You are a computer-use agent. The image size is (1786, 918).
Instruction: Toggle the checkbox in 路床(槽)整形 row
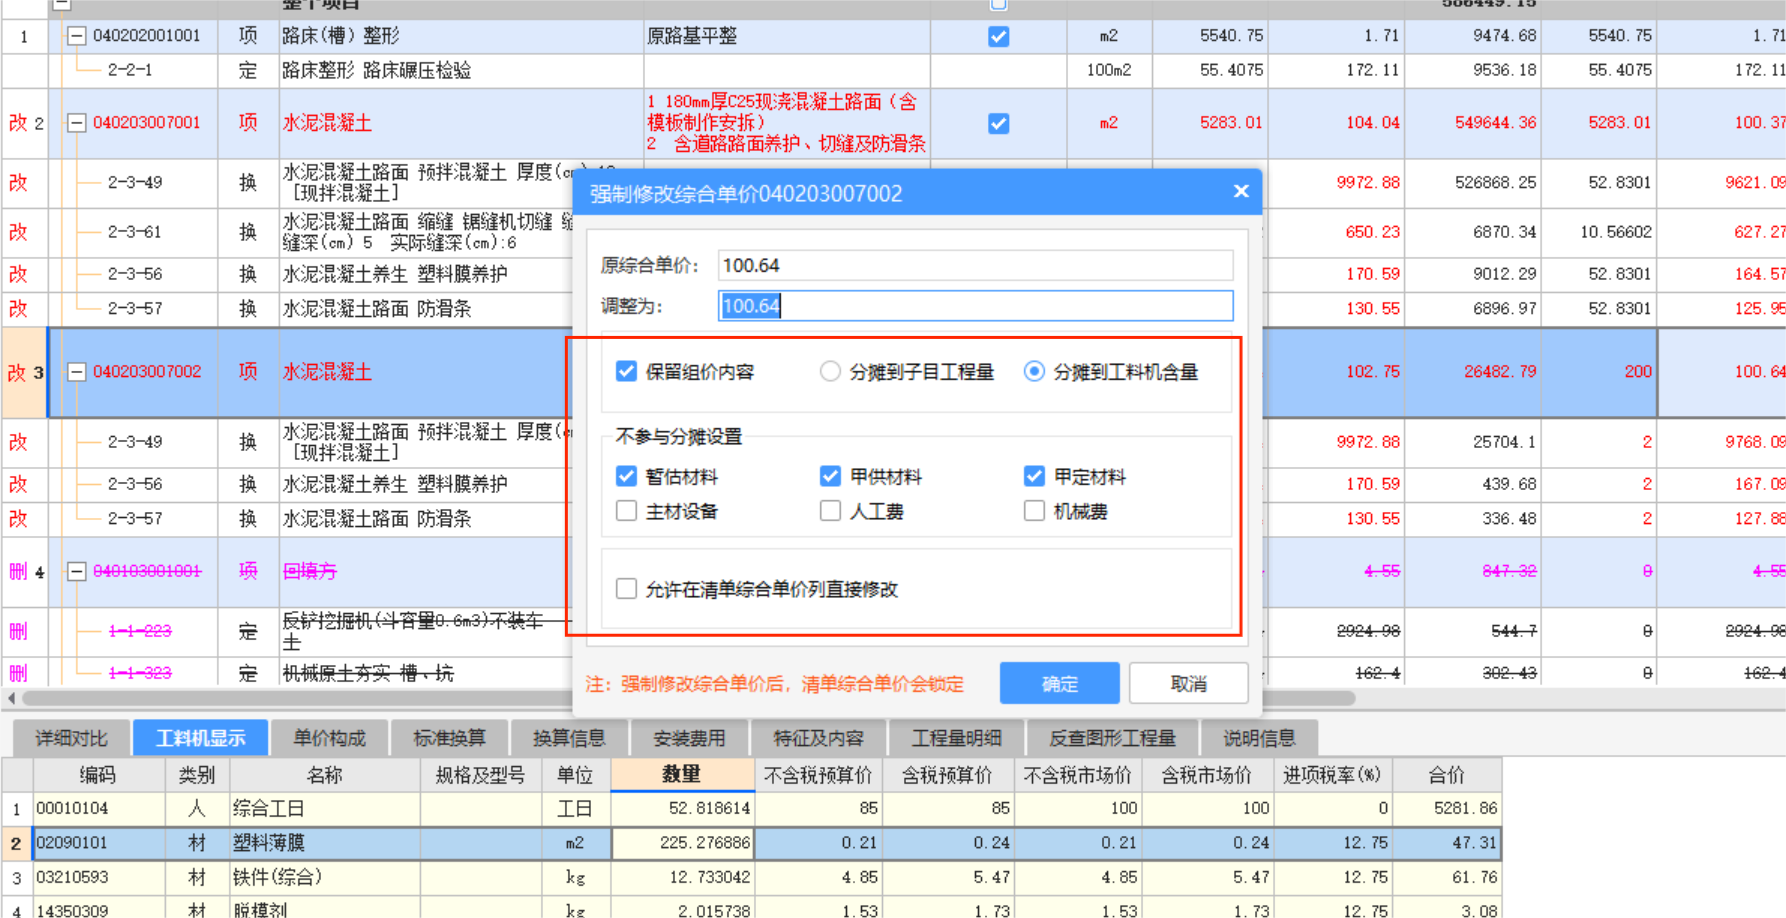click(x=998, y=37)
